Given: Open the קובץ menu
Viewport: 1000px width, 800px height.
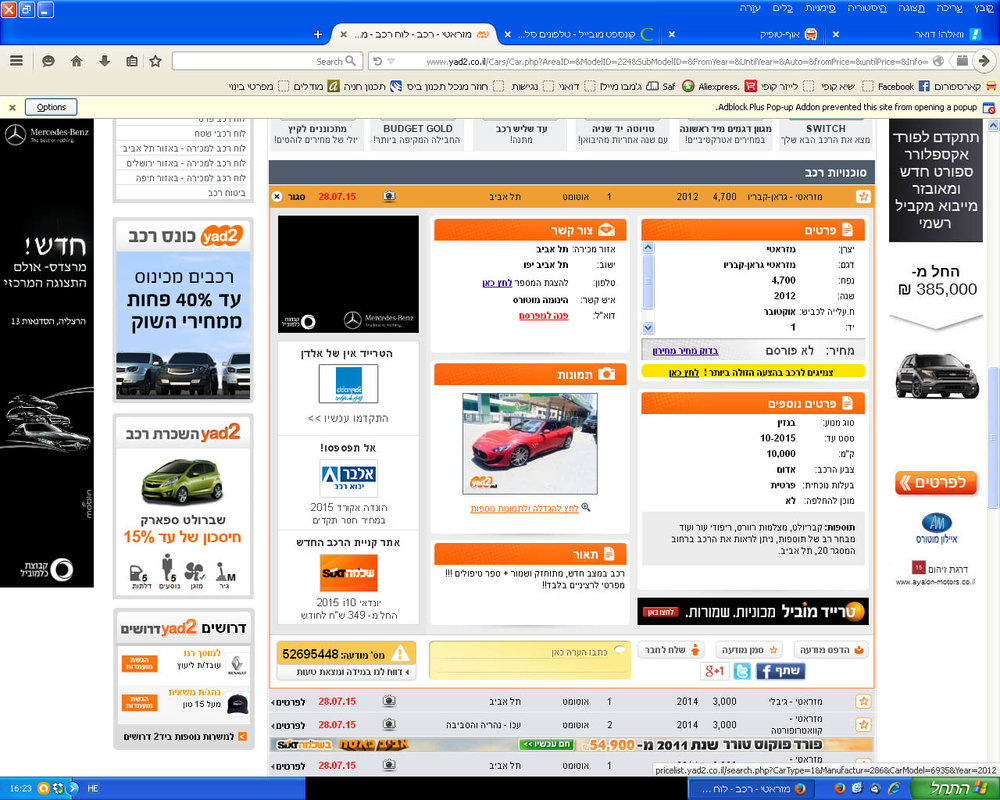Looking at the screenshot, I should [x=984, y=8].
